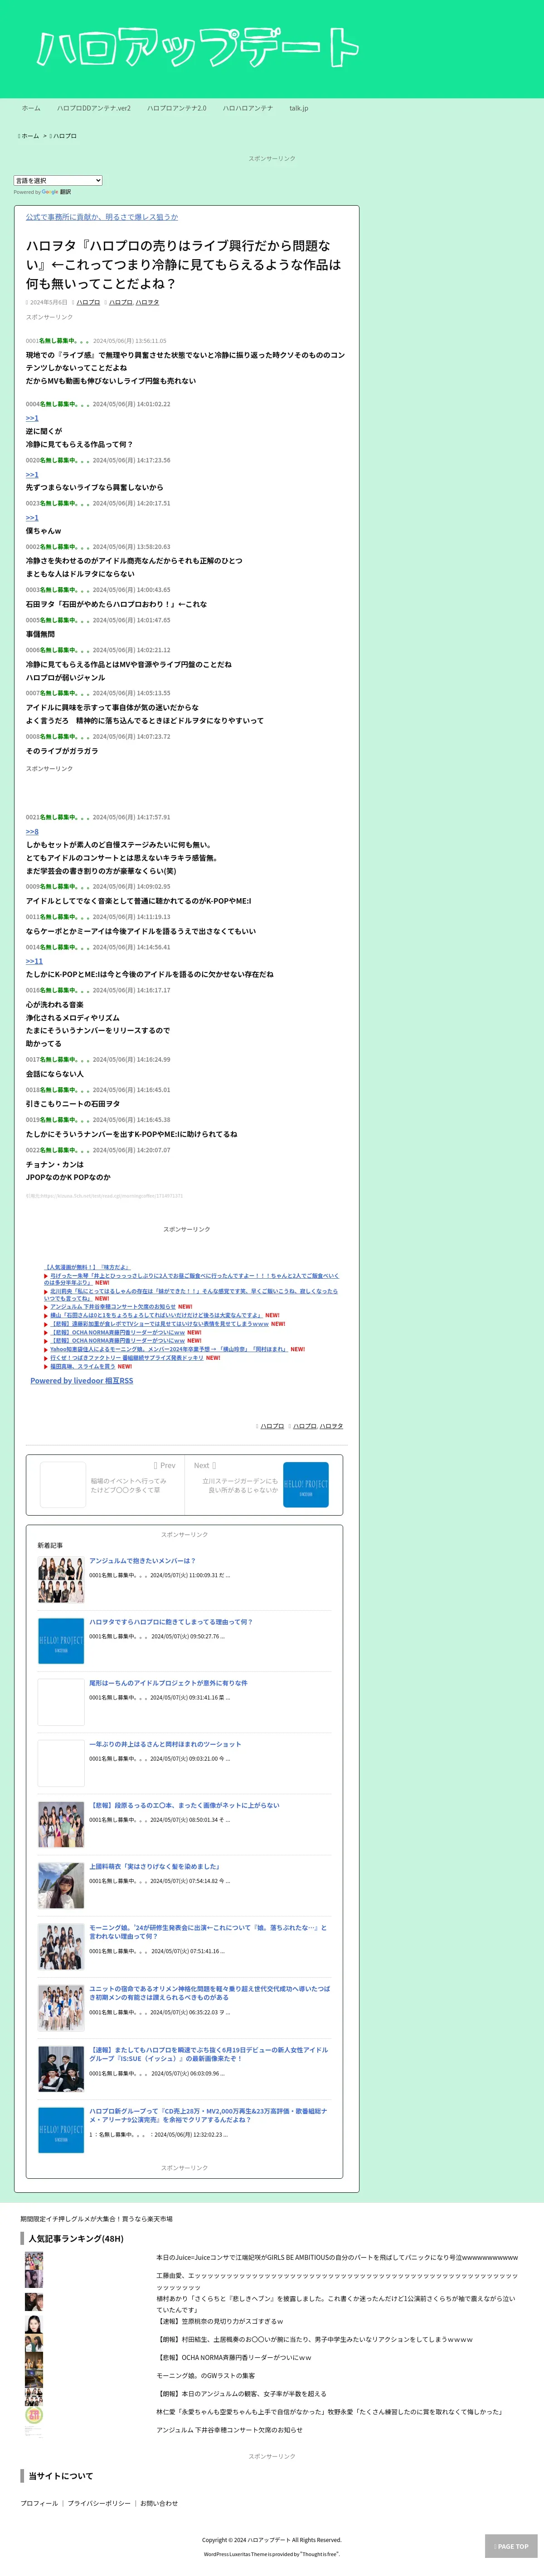Viewport: 544px width, 2576px height.
Task: Click the PAGE TOP button
Action: click(x=511, y=2546)
